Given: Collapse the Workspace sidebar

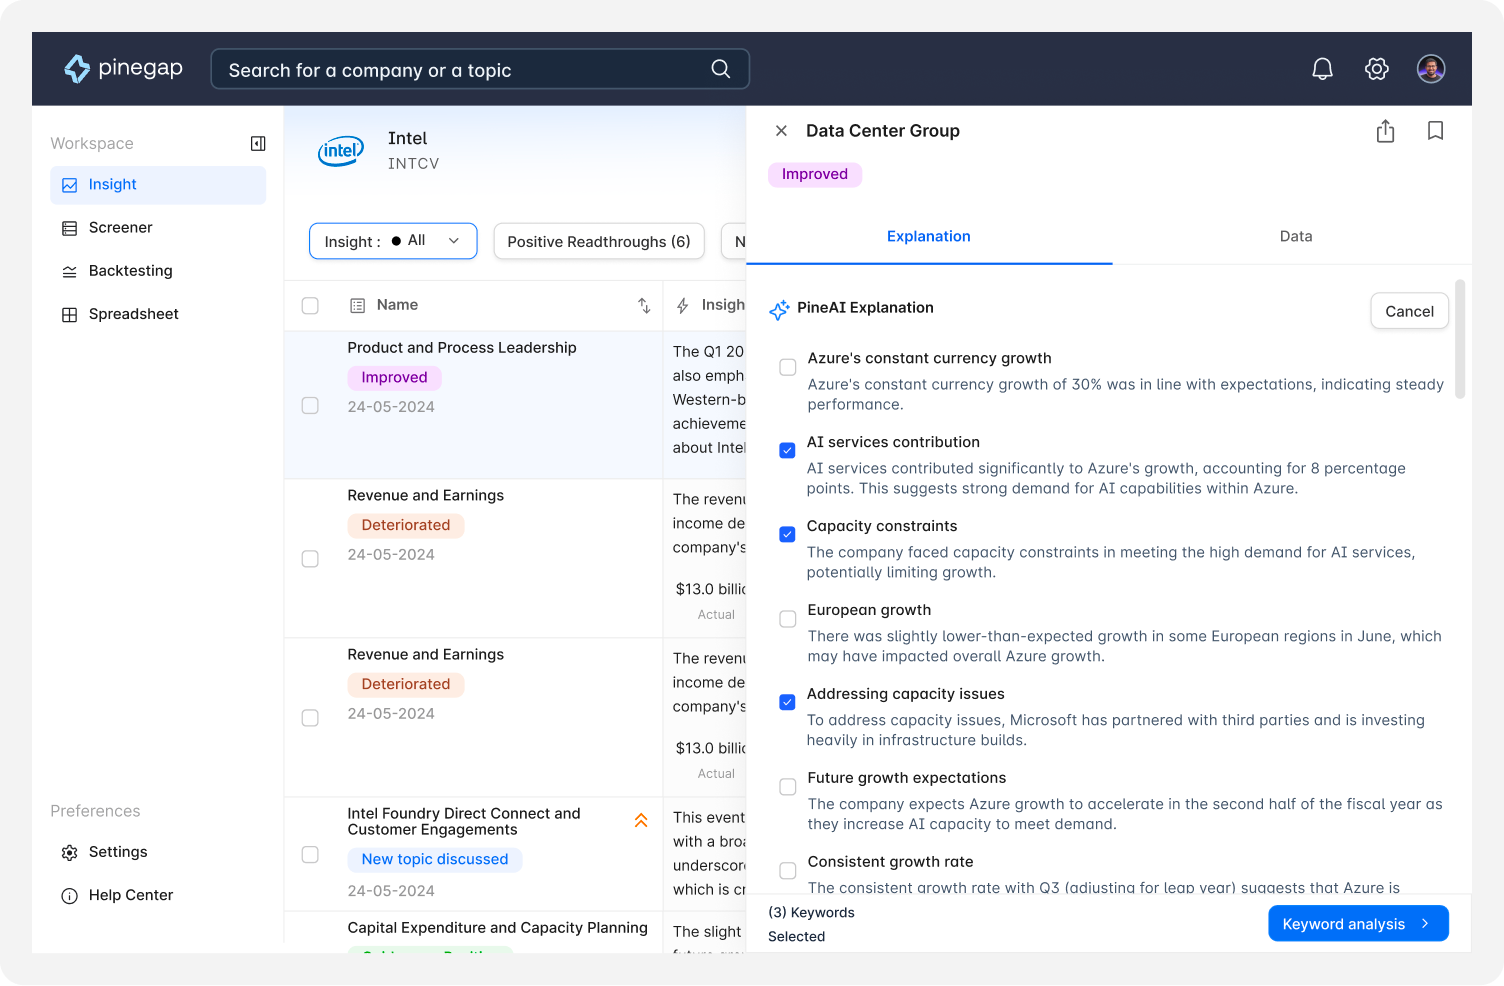Looking at the screenshot, I should coord(258,144).
